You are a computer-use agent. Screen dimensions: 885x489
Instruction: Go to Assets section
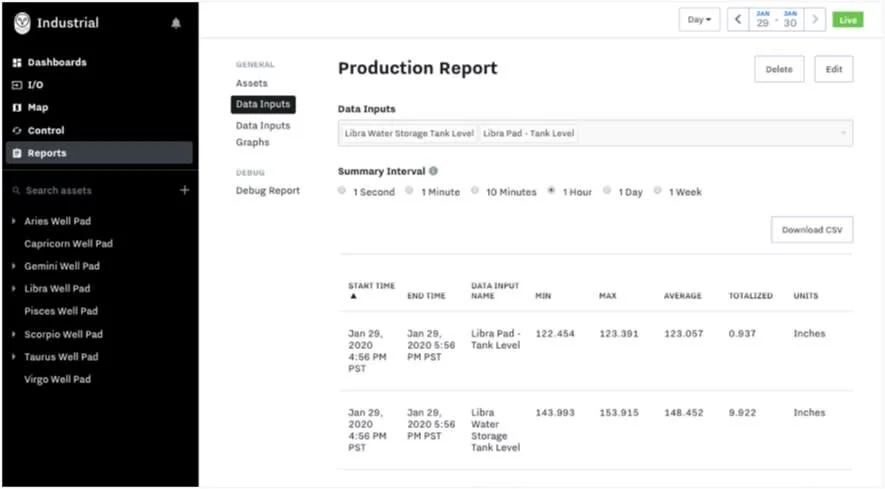(x=252, y=83)
